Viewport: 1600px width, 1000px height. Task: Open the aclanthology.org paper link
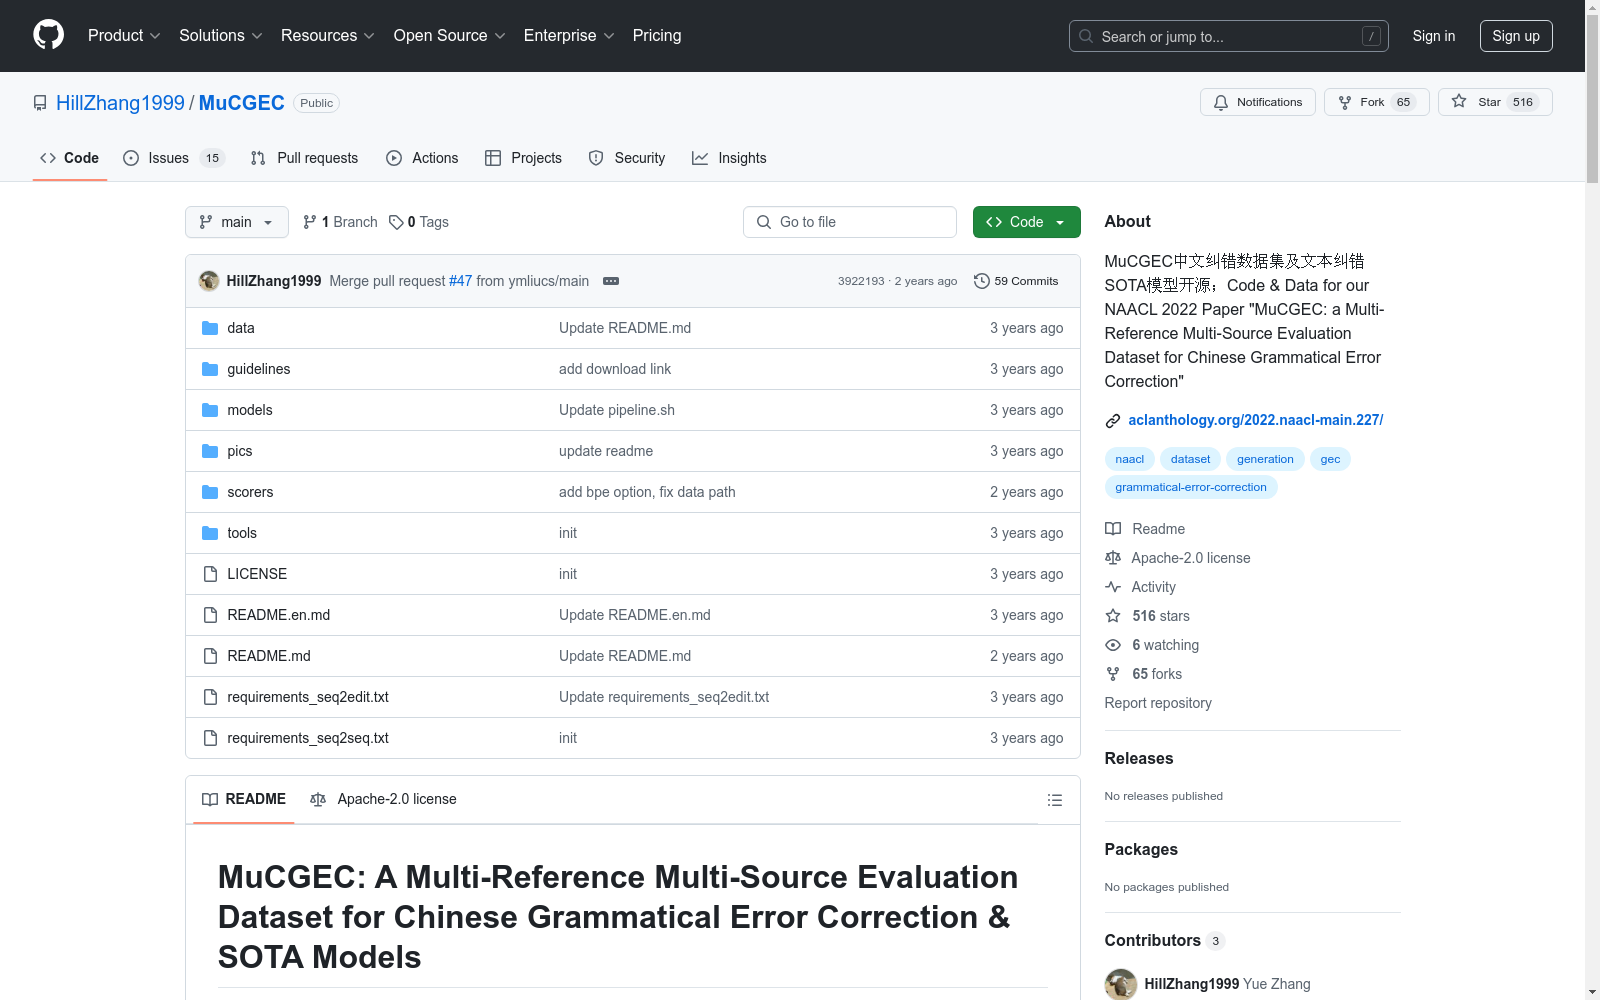[x=1256, y=420]
